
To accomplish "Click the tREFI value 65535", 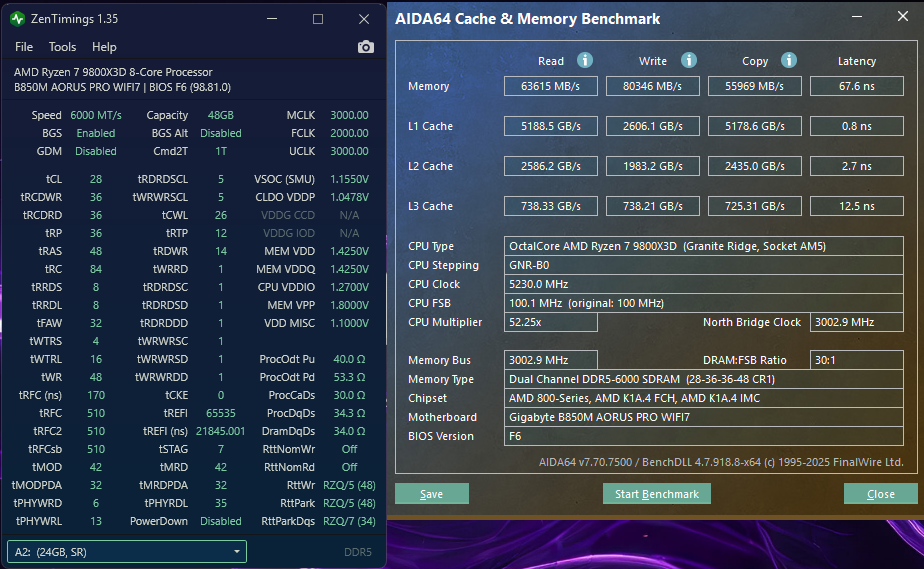I will coord(220,413).
